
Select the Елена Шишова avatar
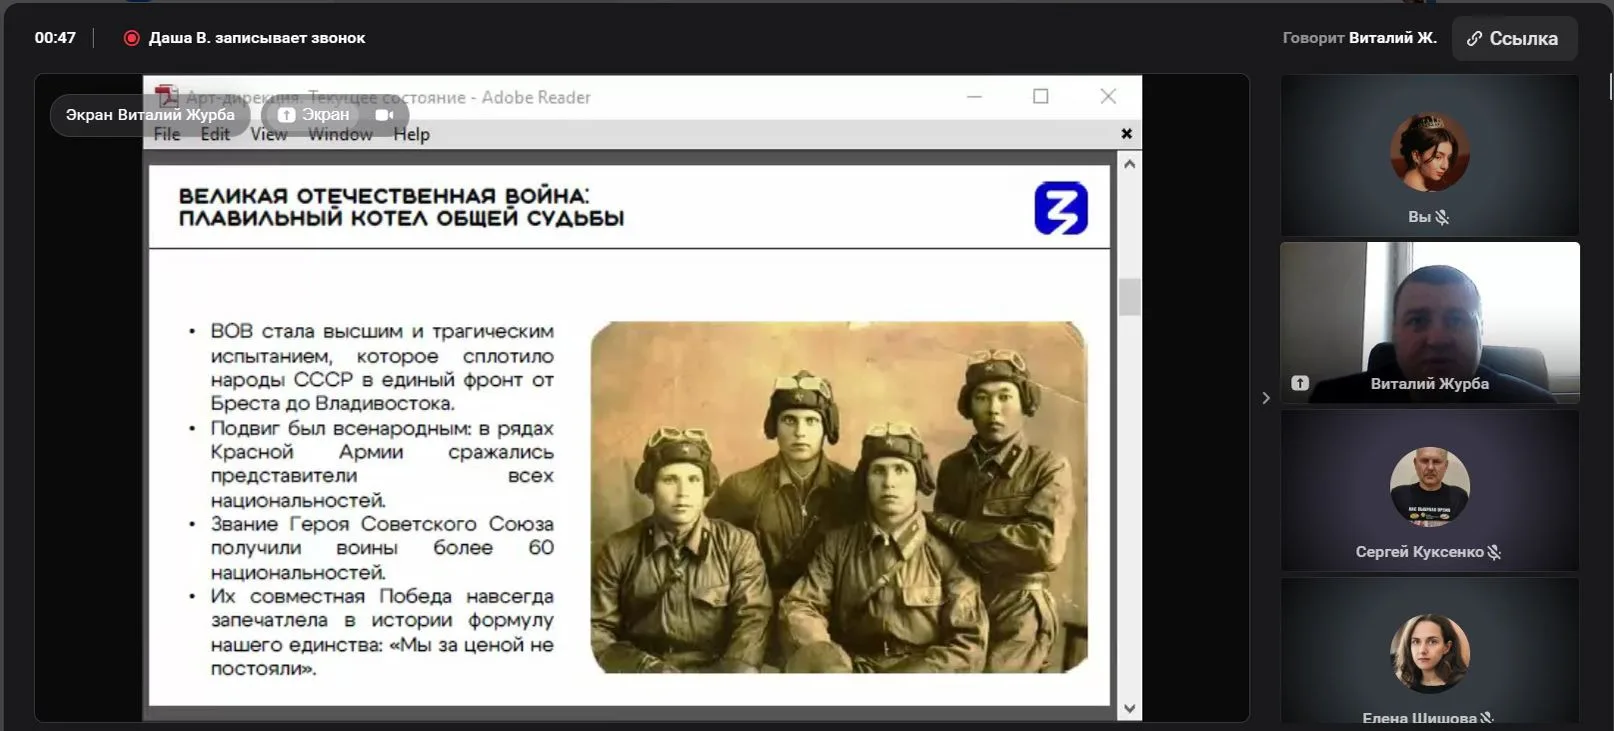click(1430, 654)
